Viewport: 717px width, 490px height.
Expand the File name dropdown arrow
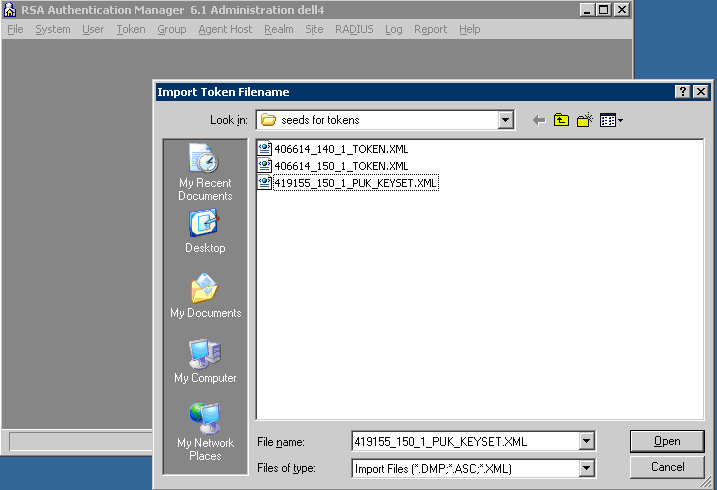587,442
